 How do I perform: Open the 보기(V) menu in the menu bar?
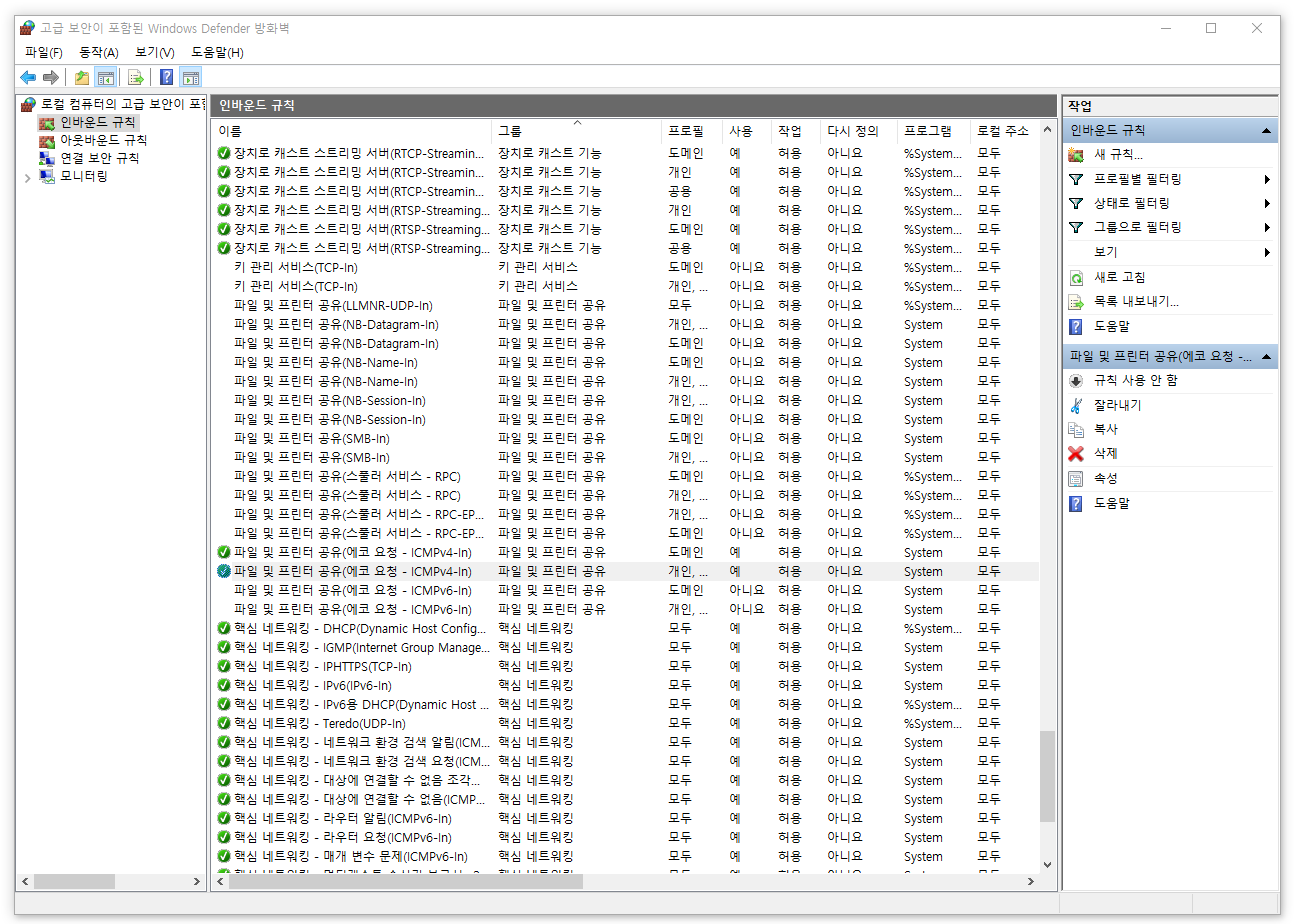tap(155, 52)
